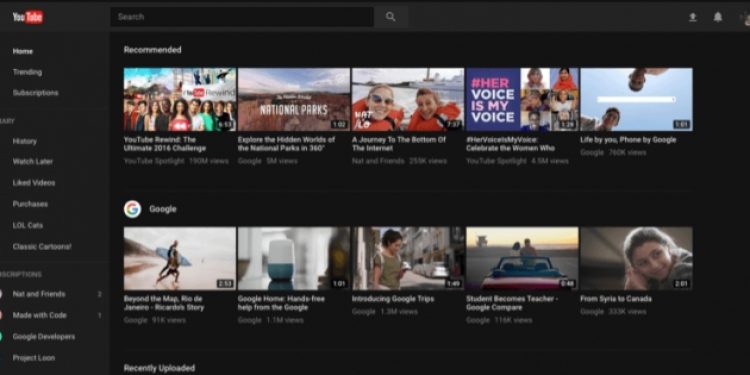This screenshot has height=375, width=750.
Task: Open Liked Videos in the sidebar
Action: pos(33,183)
